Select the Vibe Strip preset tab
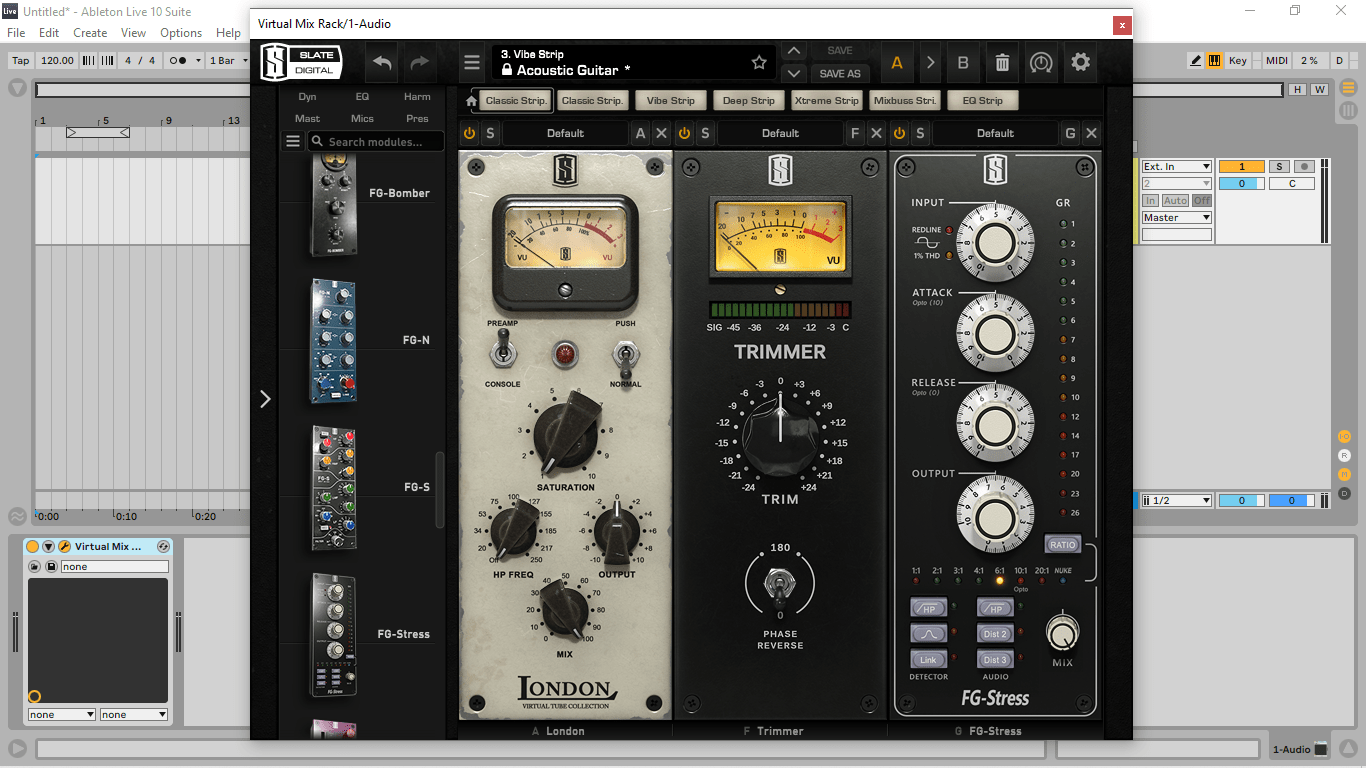 pos(671,101)
